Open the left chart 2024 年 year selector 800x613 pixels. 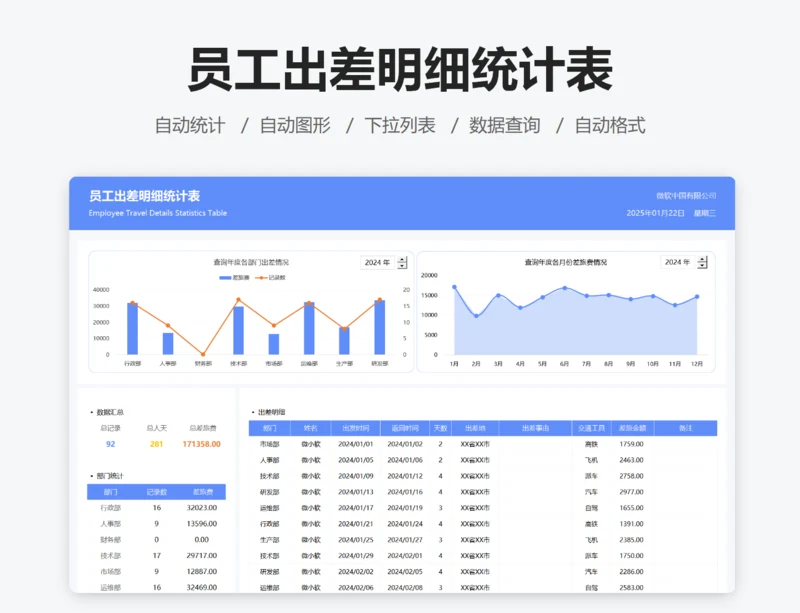pyautogui.click(x=378, y=262)
